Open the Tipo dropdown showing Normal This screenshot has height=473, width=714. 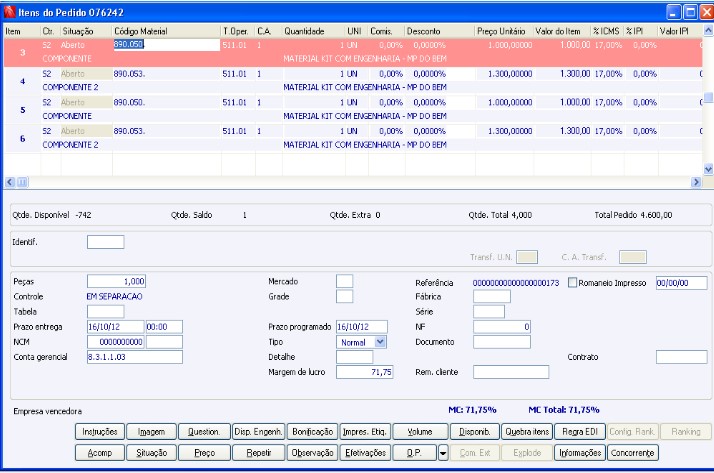[380, 341]
